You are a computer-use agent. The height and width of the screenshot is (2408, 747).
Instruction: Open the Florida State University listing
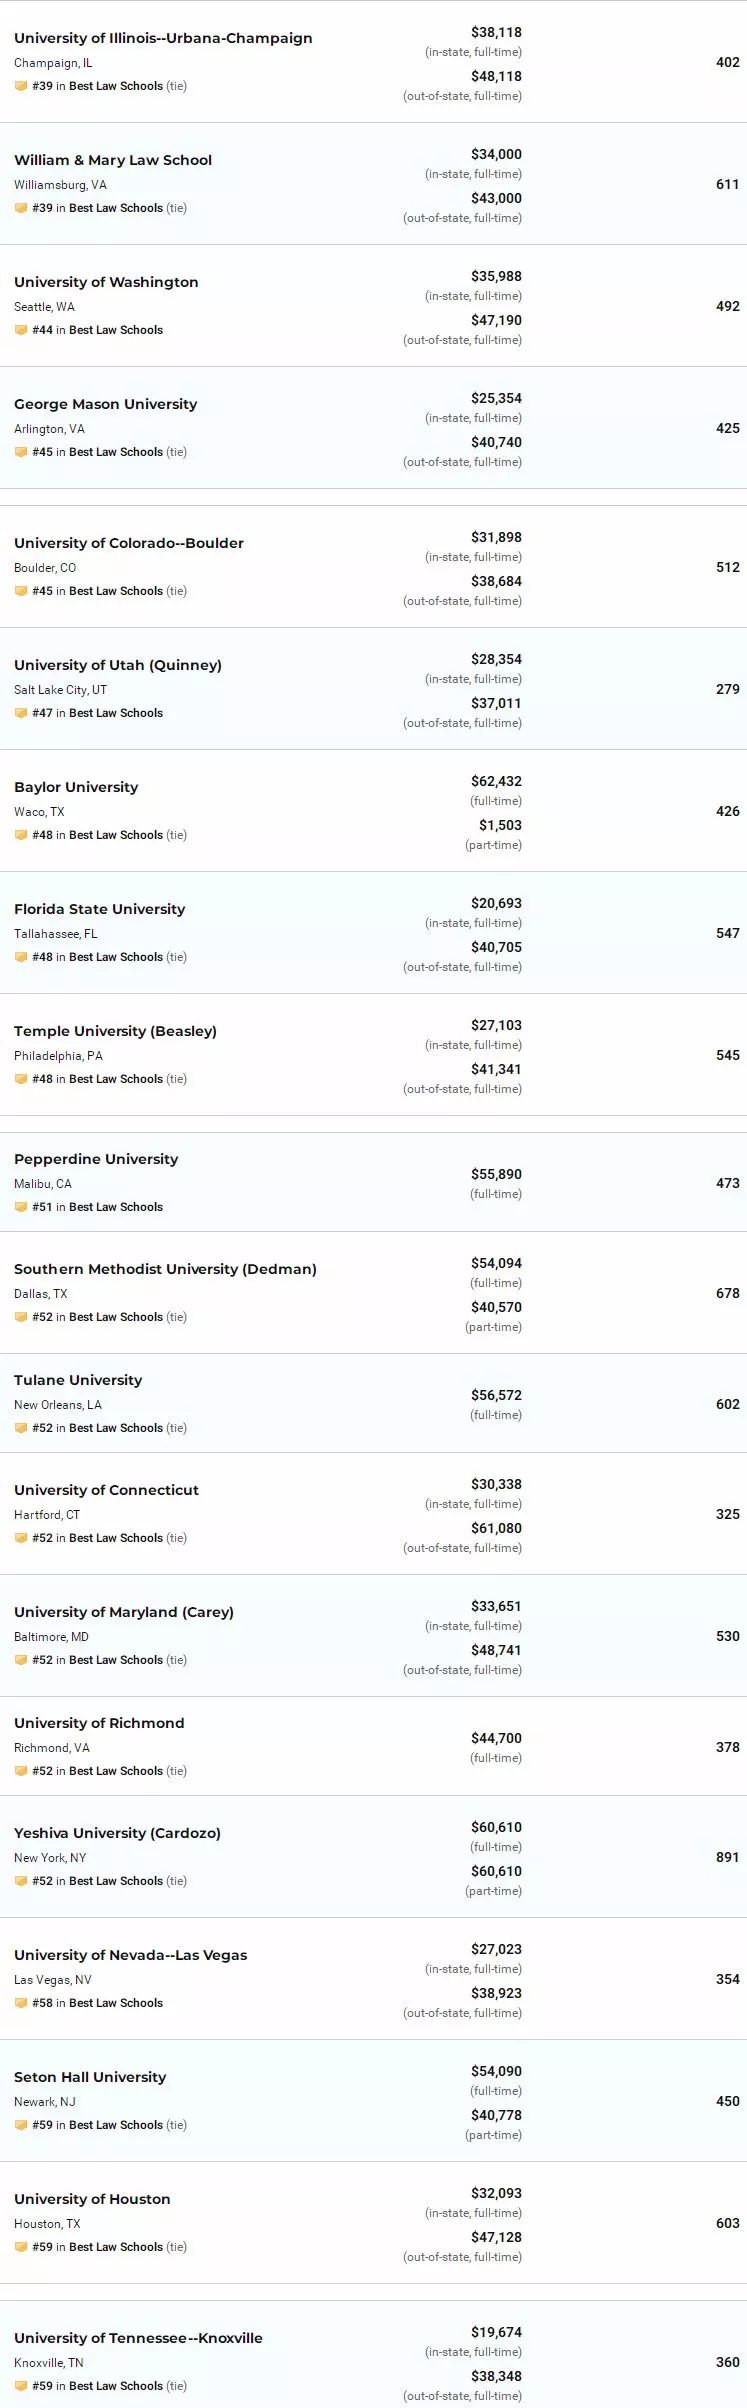click(x=99, y=909)
